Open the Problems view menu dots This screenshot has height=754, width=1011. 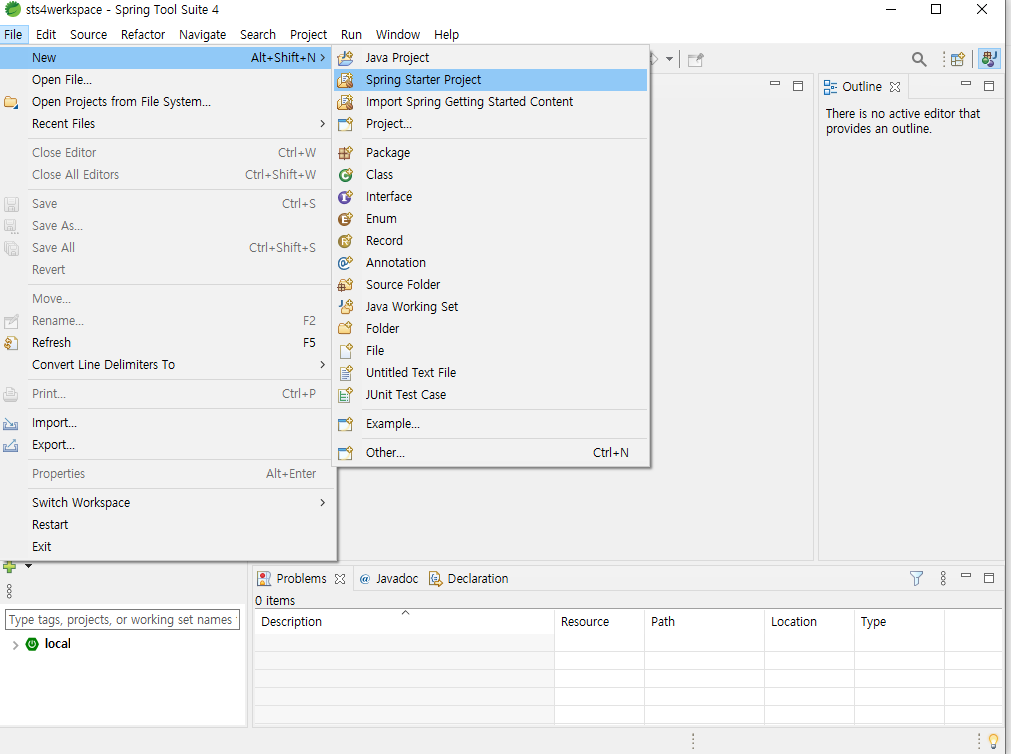[x=943, y=578]
